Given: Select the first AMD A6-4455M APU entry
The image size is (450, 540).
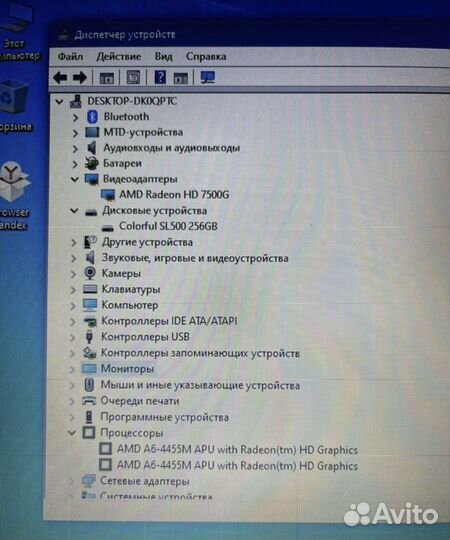Looking at the screenshot, I should click(x=237, y=449).
